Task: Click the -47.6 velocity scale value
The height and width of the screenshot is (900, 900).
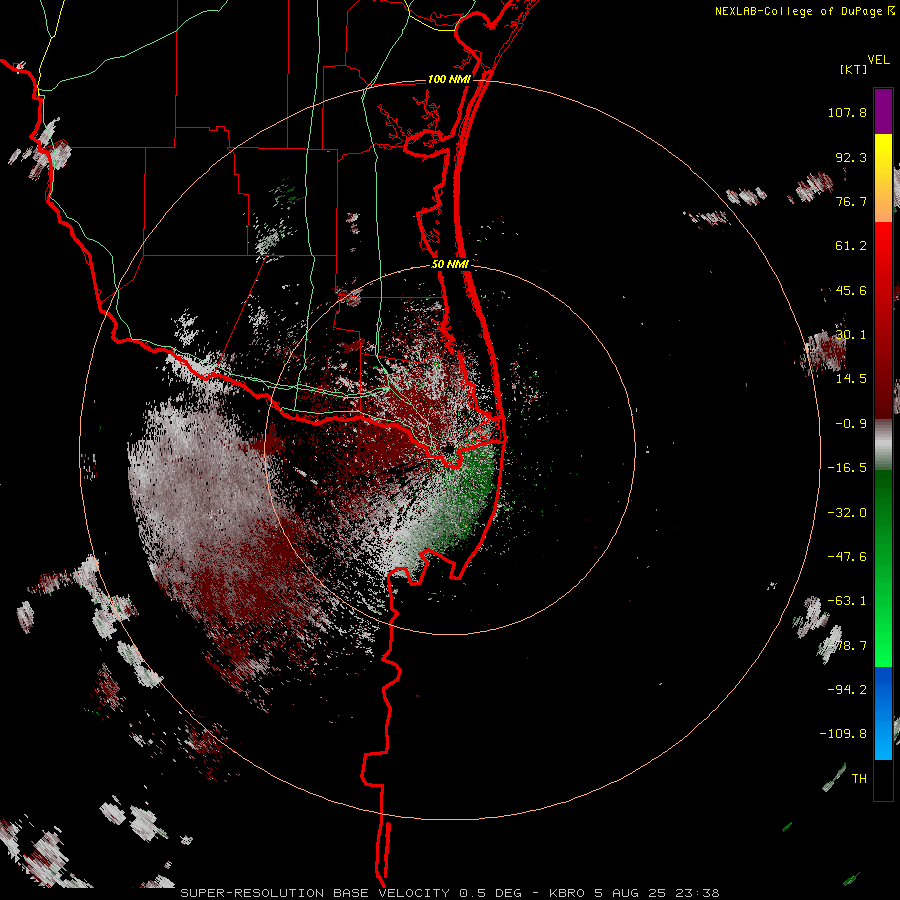Action: pos(847,557)
